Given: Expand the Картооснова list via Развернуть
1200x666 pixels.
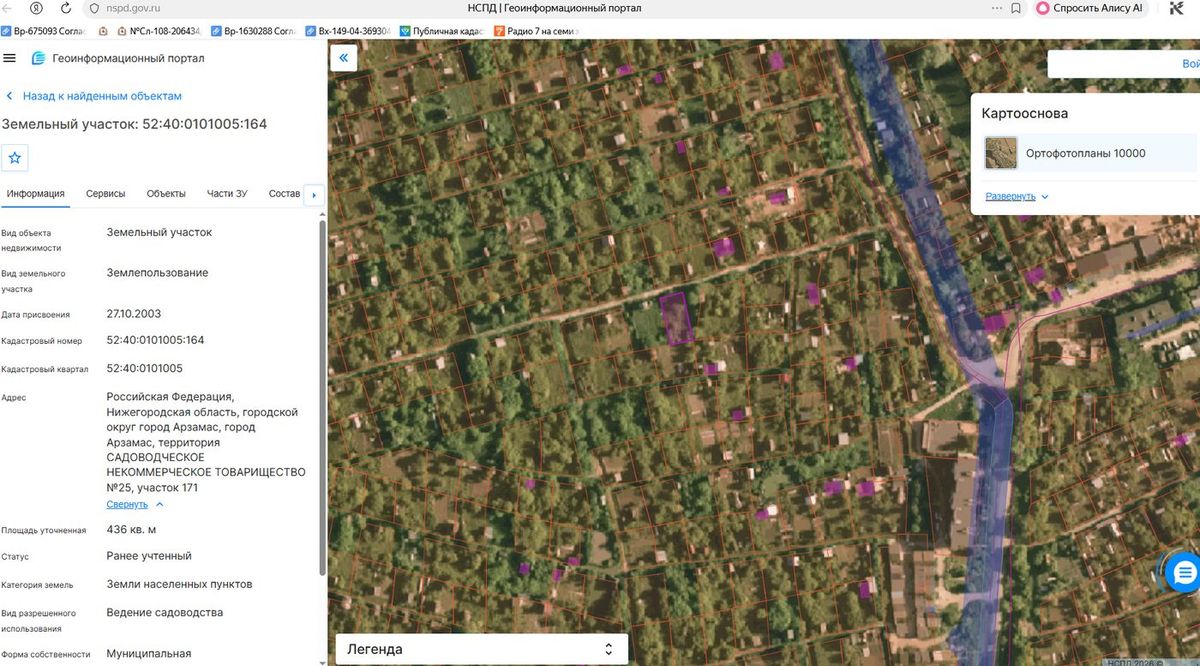Looking at the screenshot, I should point(1016,196).
